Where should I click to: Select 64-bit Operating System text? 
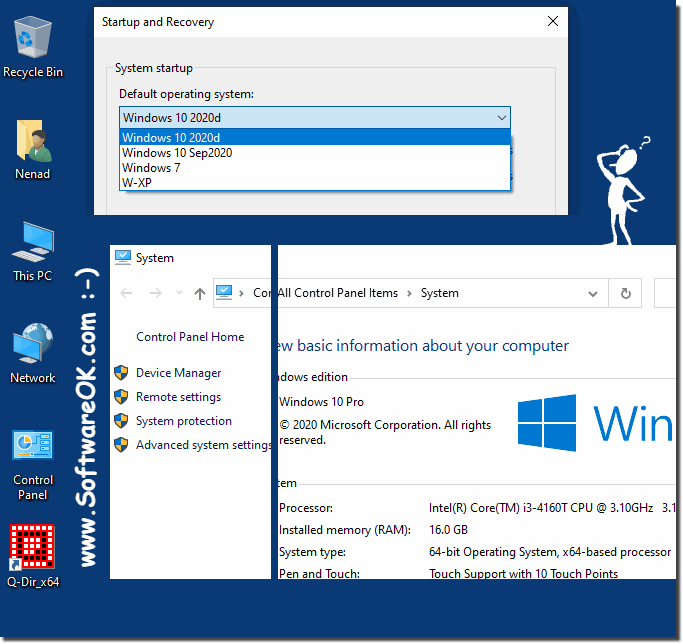pyautogui.click(x=550, y=552)
